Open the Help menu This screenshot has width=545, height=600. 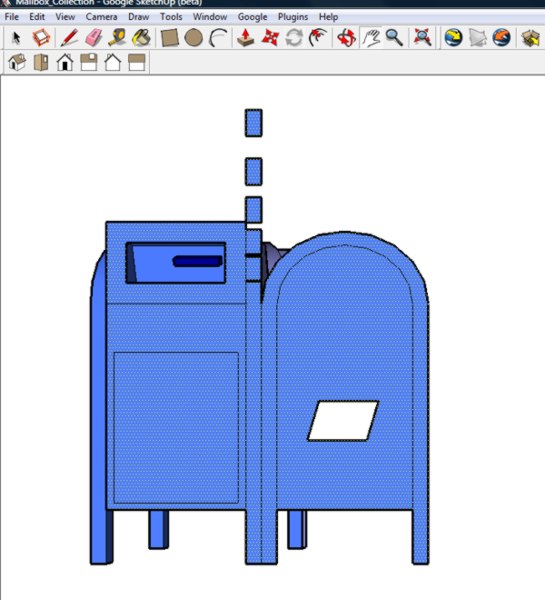[328, 17]
